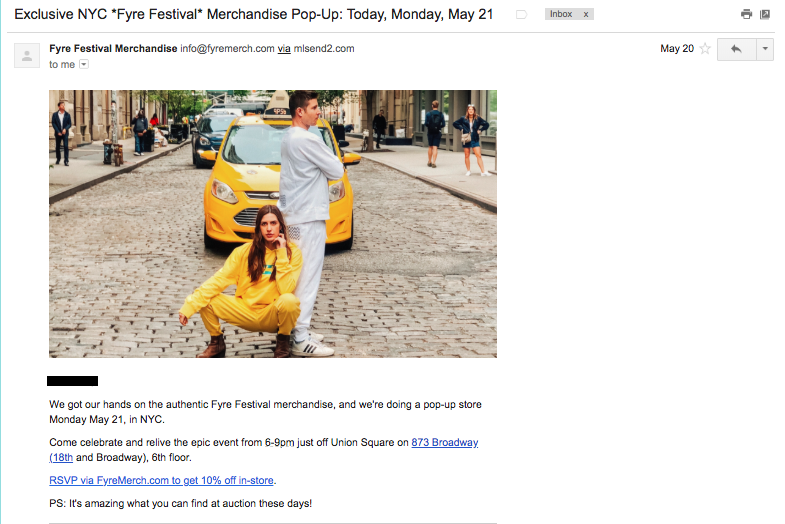The image size is (785, 524).
Task: Click the email subject line heading
Action: pos(253,14)
